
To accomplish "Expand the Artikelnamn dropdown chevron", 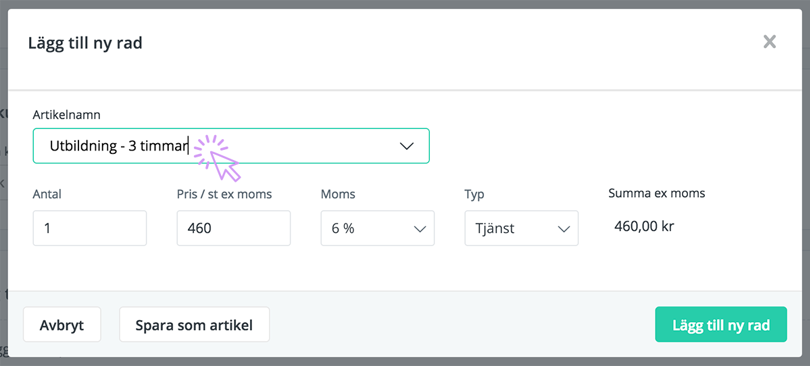I will click(x=407, y=146).
